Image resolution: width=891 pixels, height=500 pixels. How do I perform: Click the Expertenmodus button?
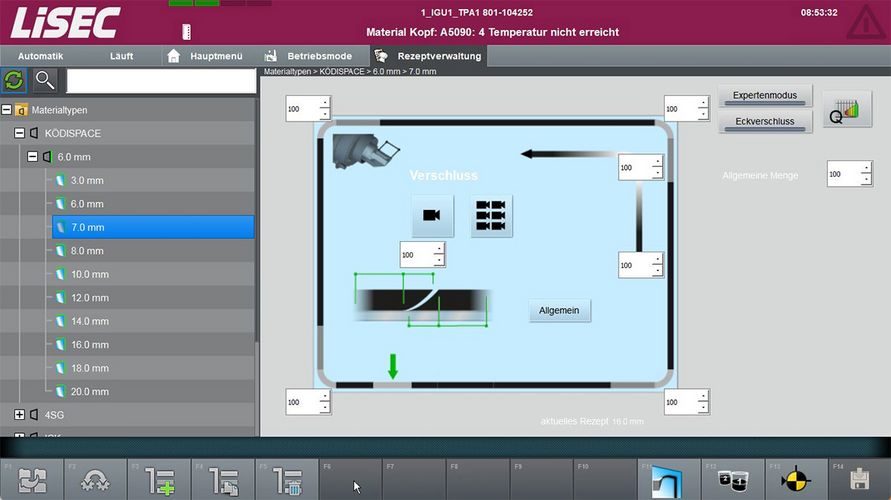765,95
